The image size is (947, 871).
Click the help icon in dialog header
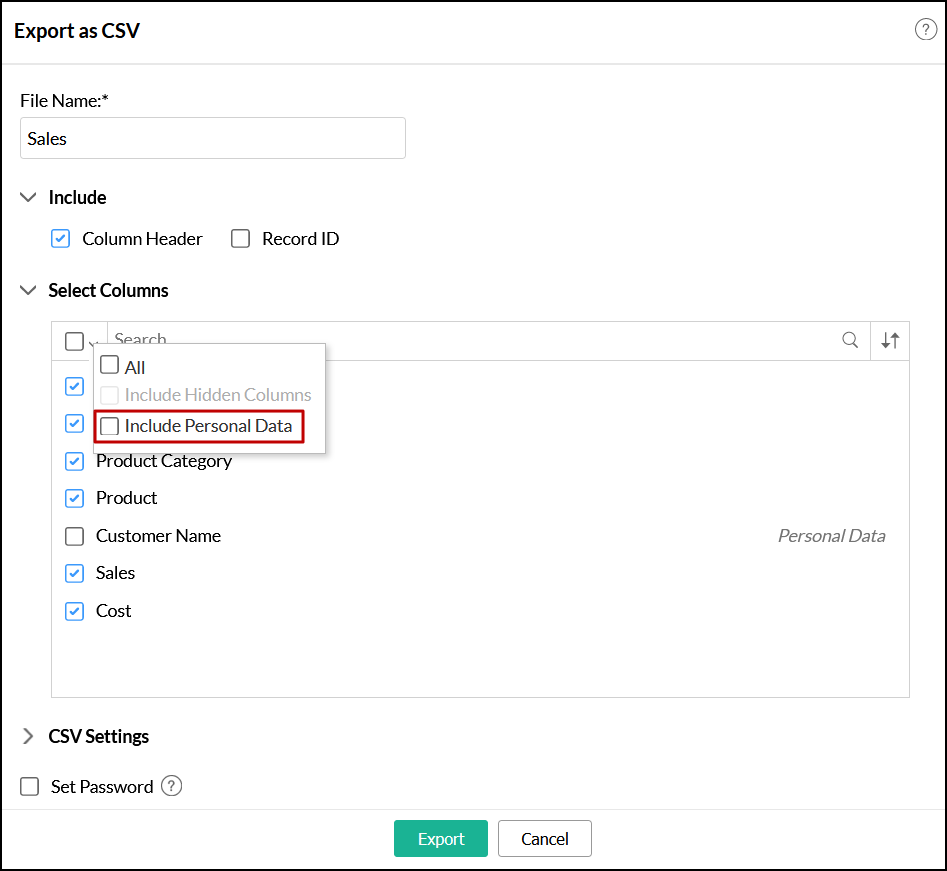click(925, 30)
